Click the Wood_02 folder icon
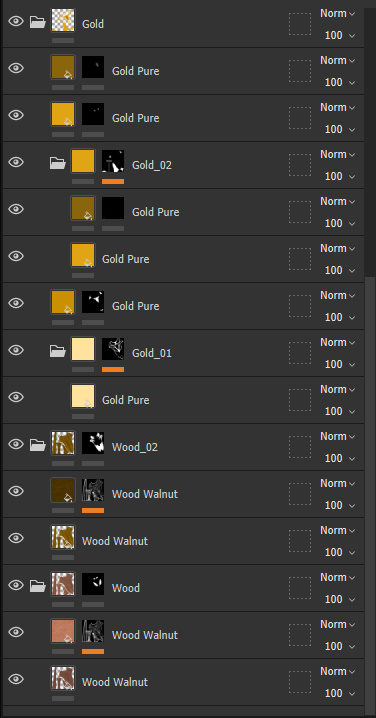 [x=38, y=444]
